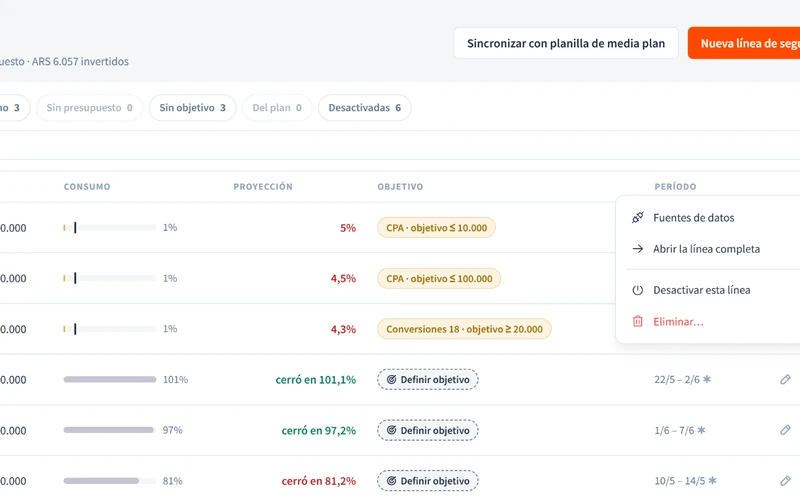The image size is (800, 500).
Task: Click Definir objetivo in the 97,2% row
Action: pos(428,430)
